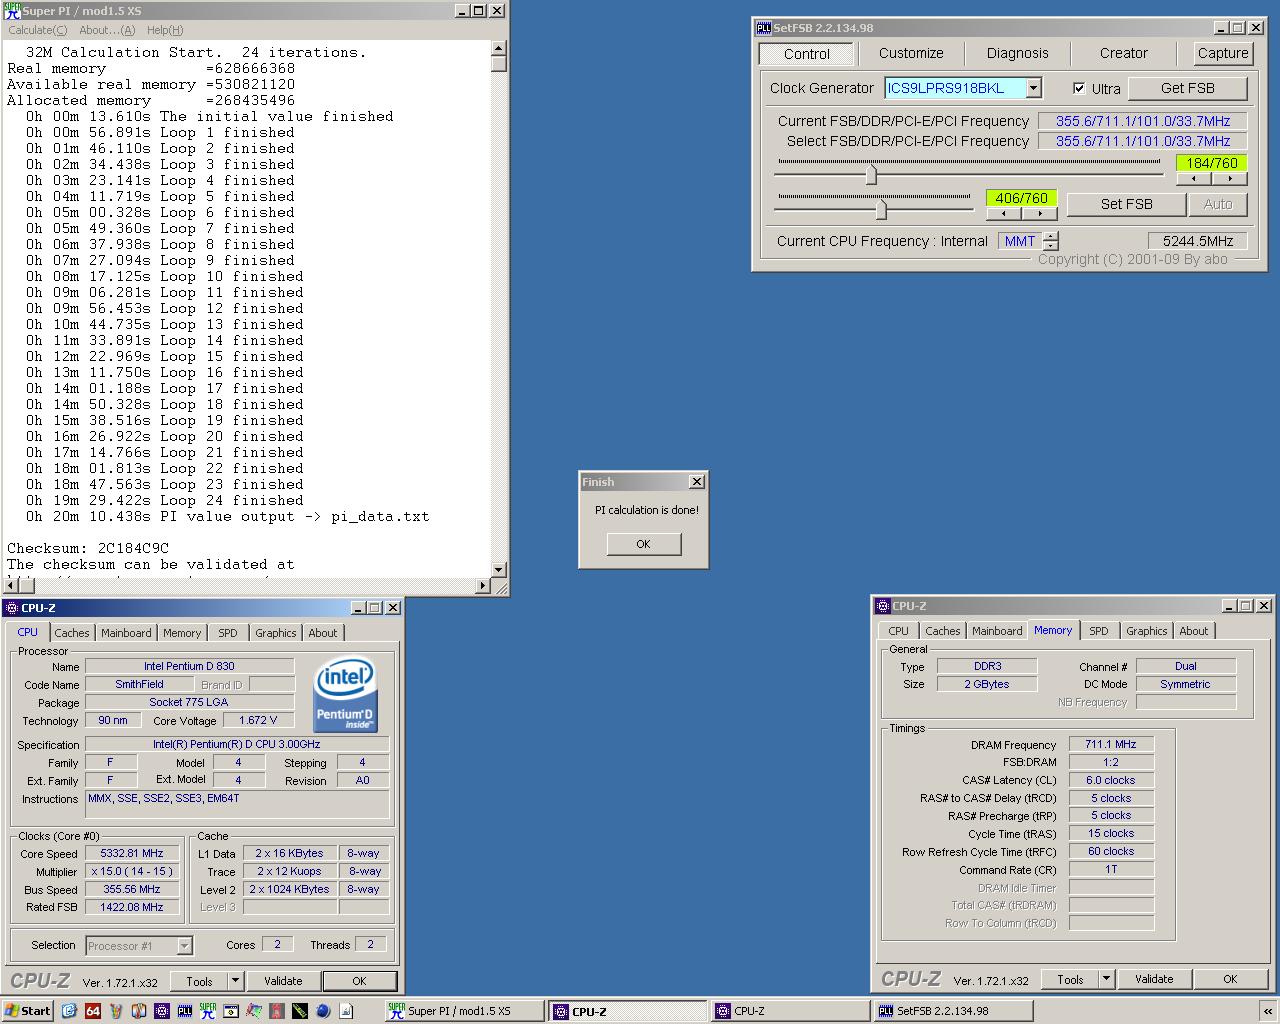Image resolution: width=1280 pixels, height=1024 pixels.
Task: Switch to Super PI taskbar button
Action: (x=465, y=1011)
